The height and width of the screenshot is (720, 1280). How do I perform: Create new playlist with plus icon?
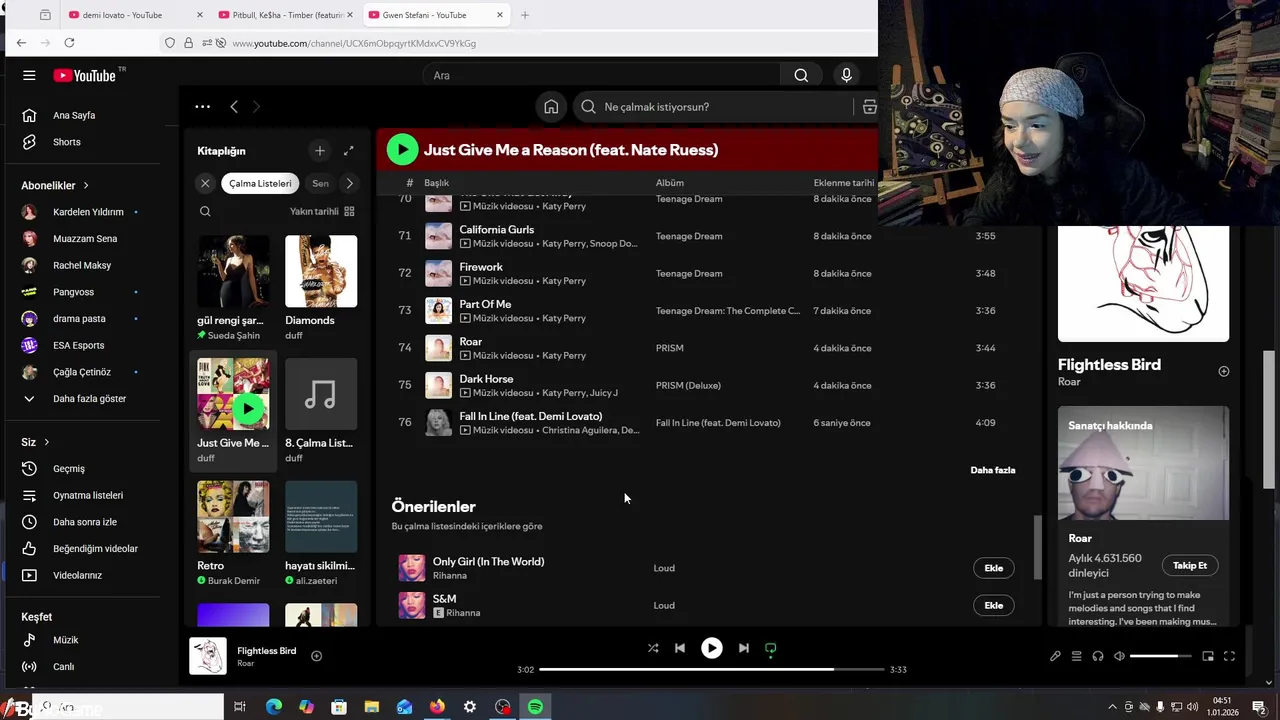pos(320,151)
